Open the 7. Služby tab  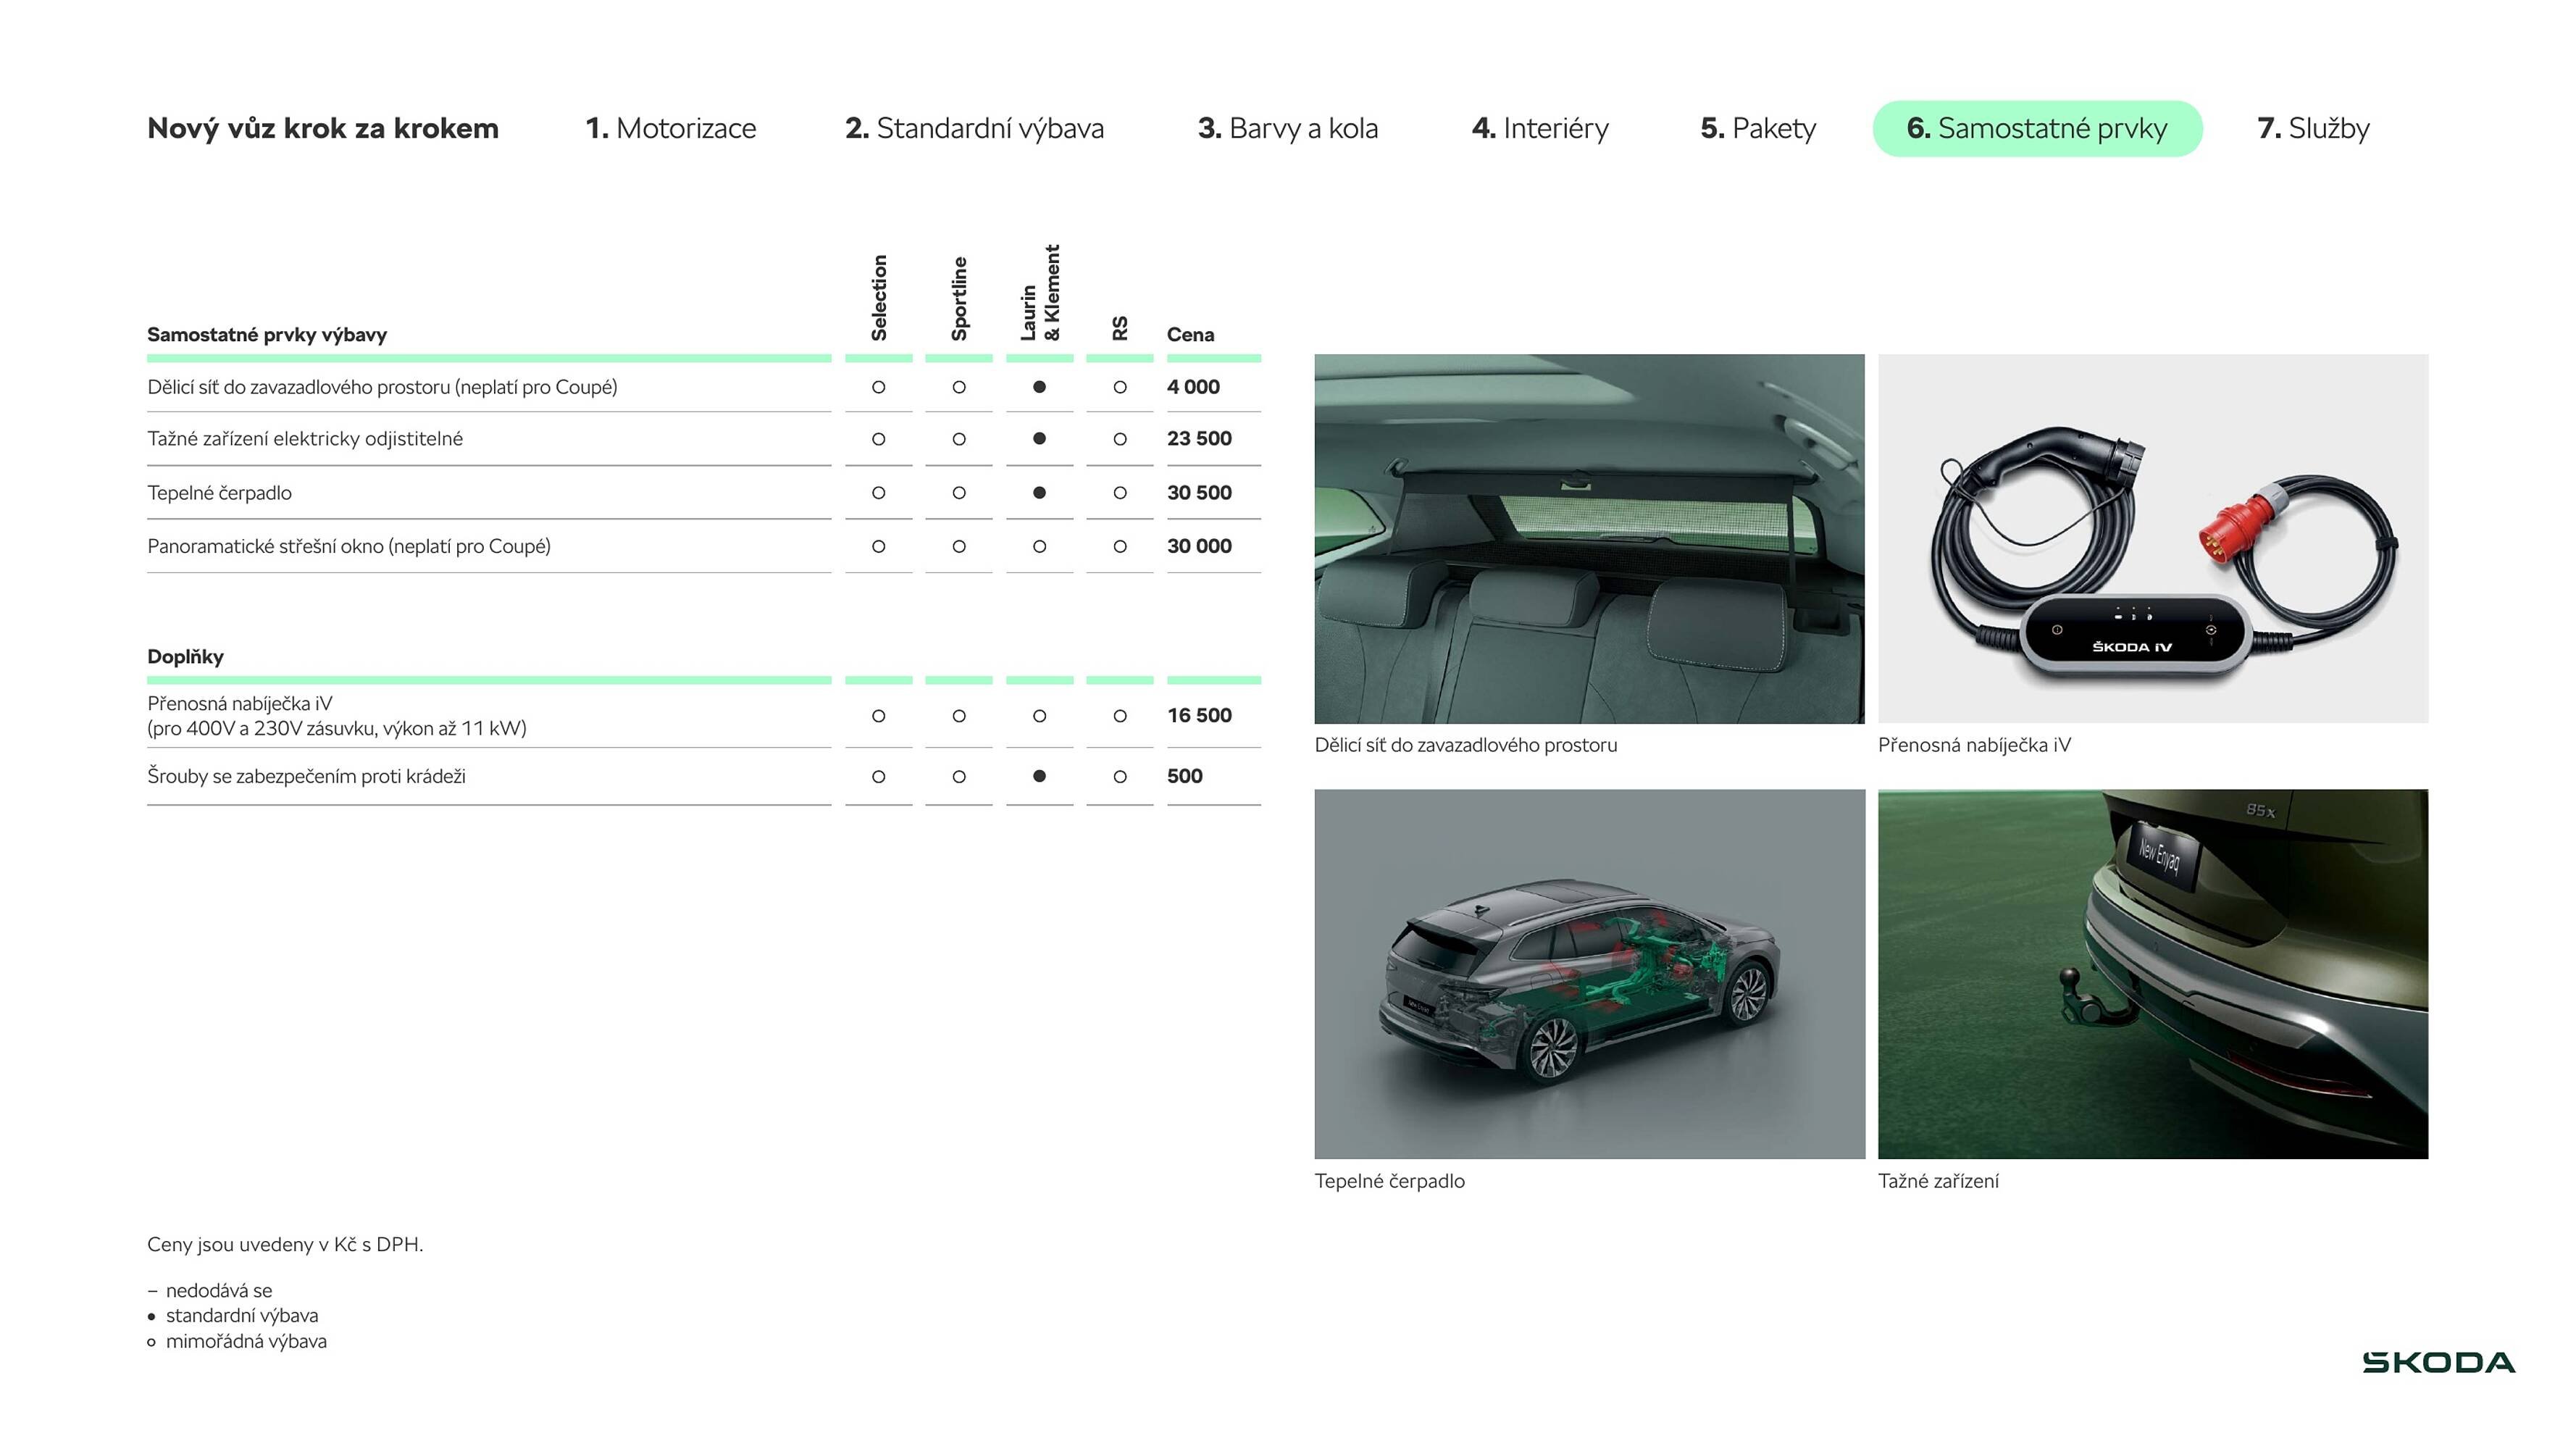[2312, 128]
